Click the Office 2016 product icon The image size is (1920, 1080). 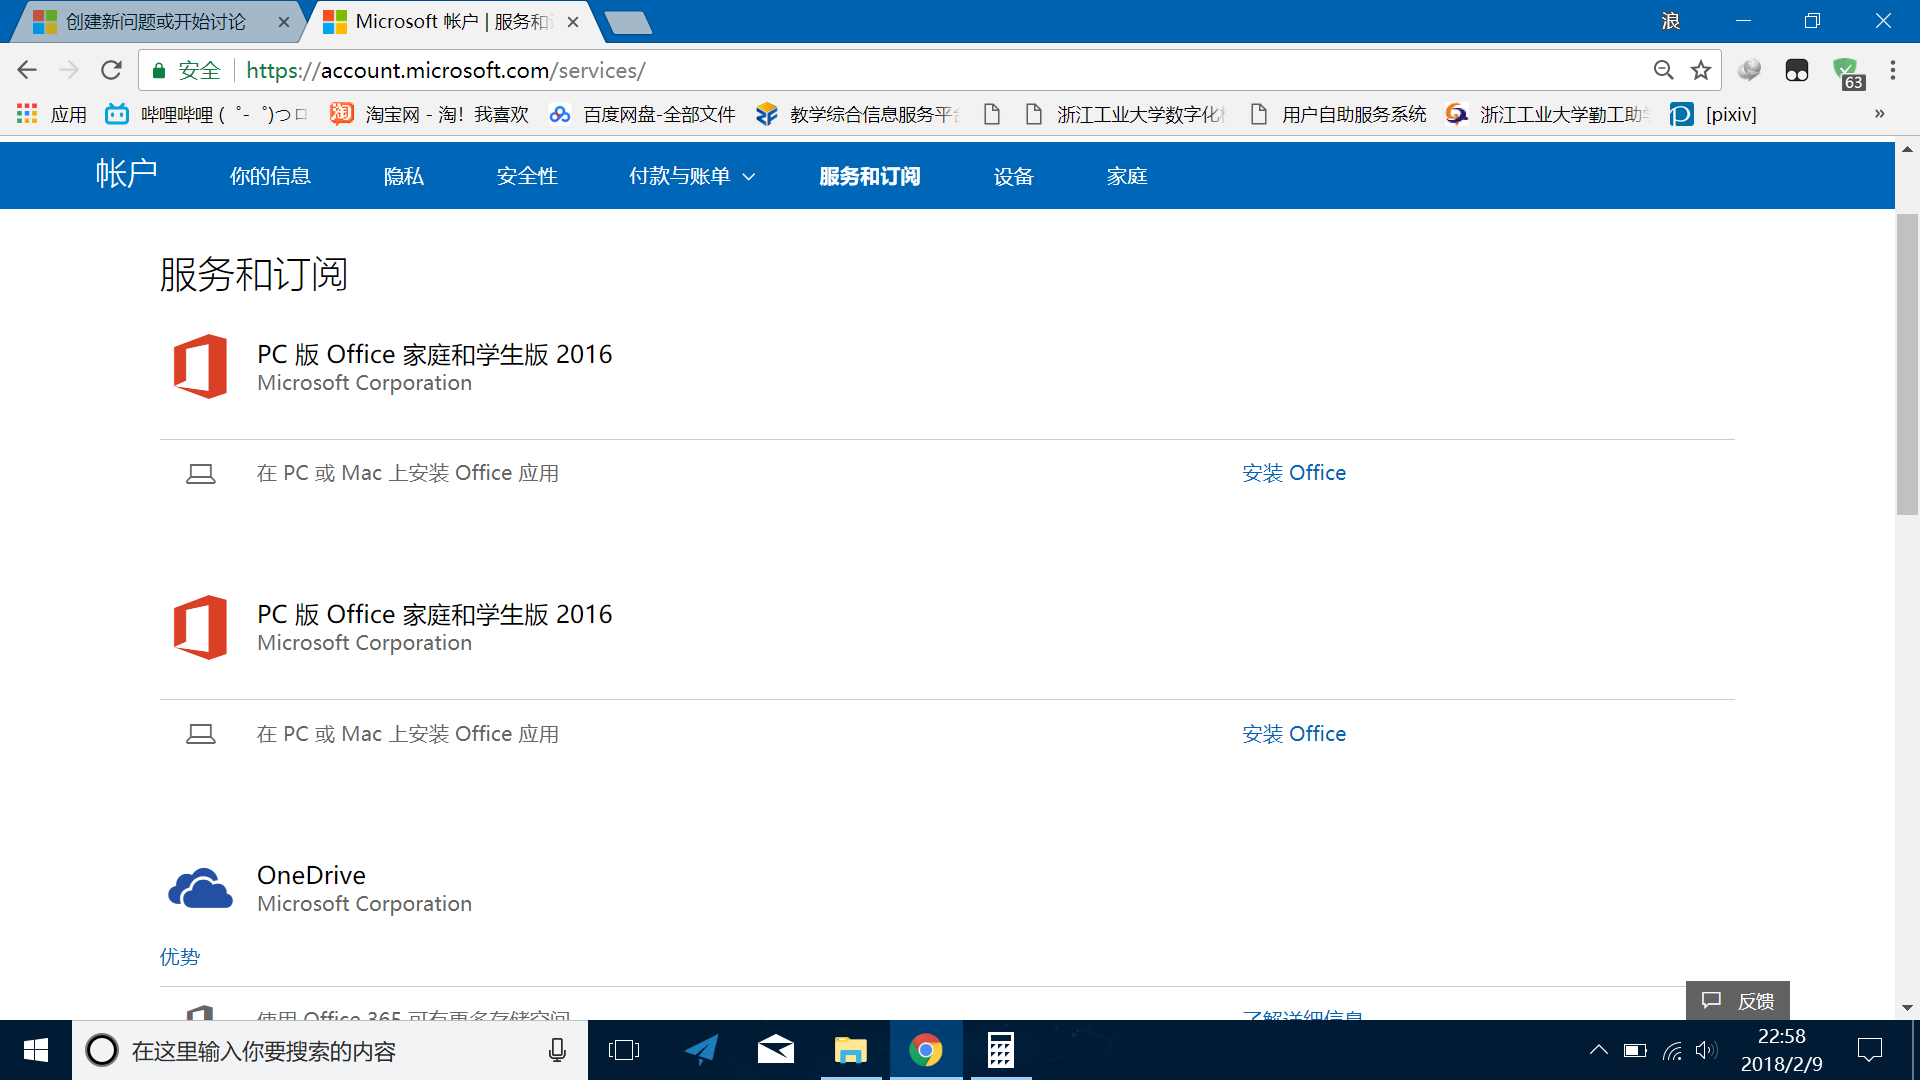pyautogui.click(x=200, y=366)
